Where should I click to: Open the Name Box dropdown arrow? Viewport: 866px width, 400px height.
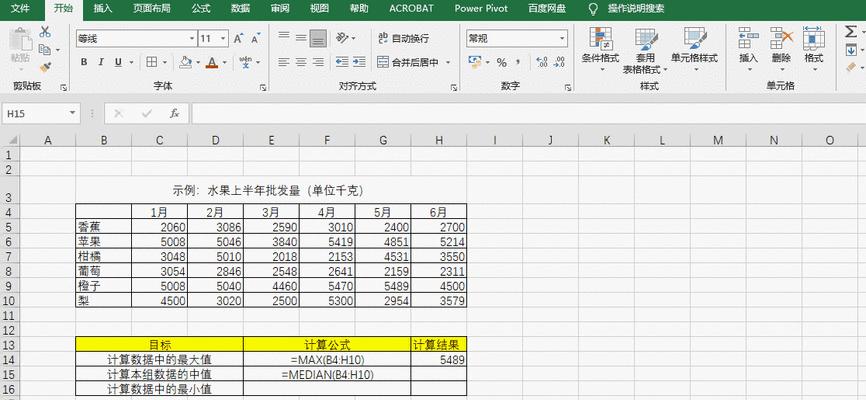coord(72,113)
